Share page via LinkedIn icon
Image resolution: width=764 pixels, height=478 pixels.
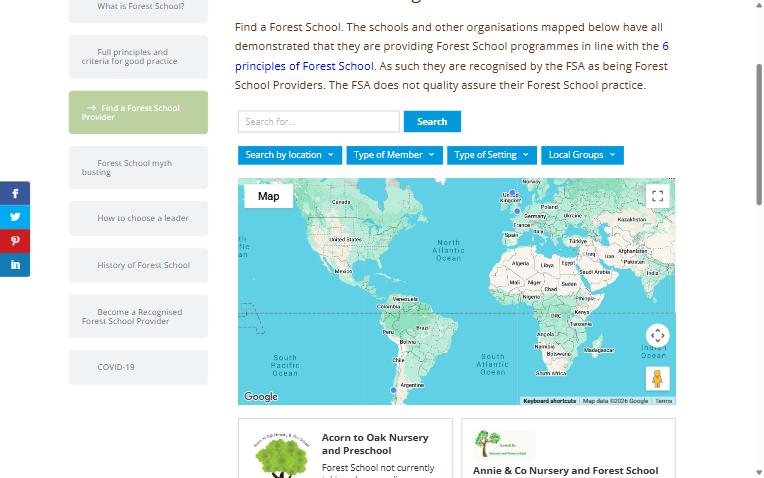pyautogui.click(x=15, y=265)
